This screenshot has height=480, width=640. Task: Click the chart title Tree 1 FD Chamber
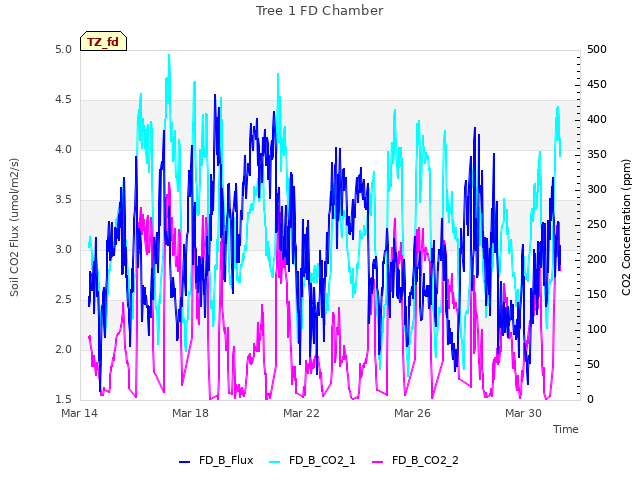(320, 11)
